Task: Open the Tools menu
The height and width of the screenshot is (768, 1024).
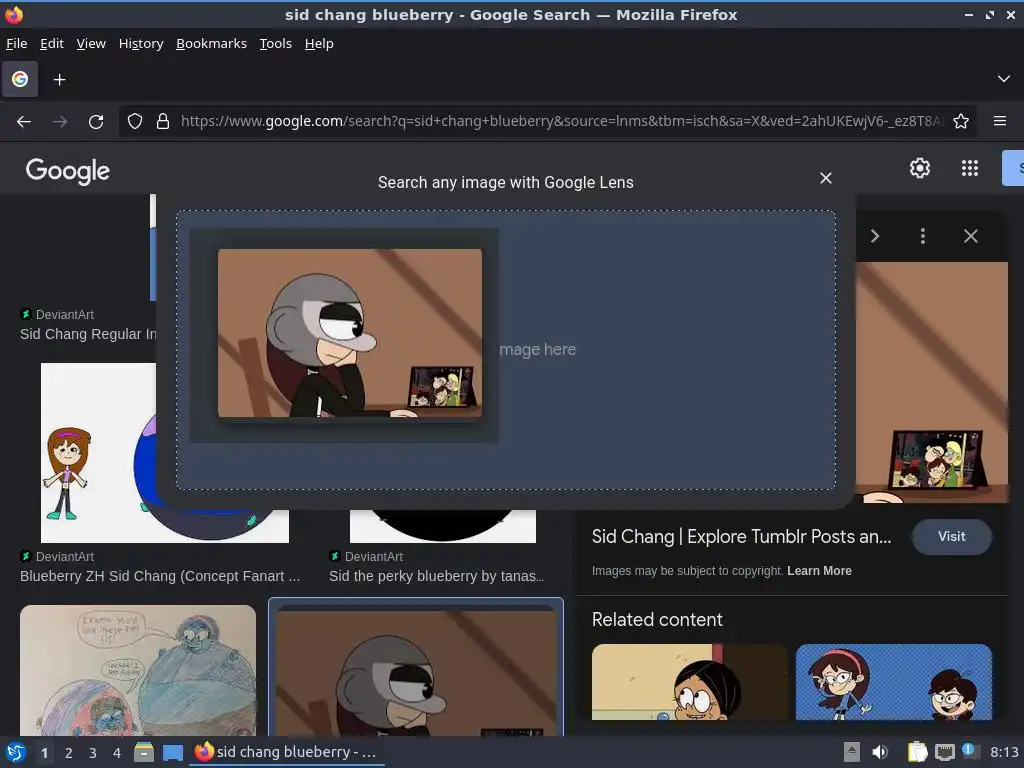Action: coord(276,44)
